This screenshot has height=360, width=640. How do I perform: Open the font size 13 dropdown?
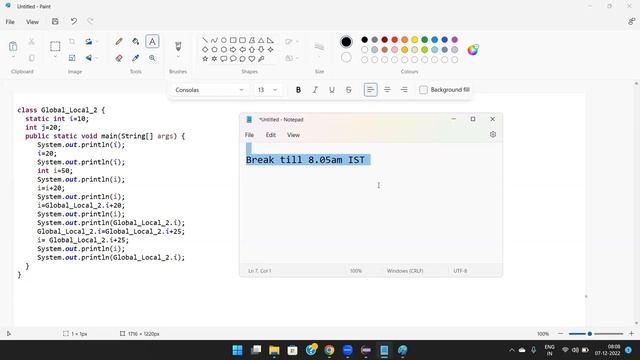267,90
